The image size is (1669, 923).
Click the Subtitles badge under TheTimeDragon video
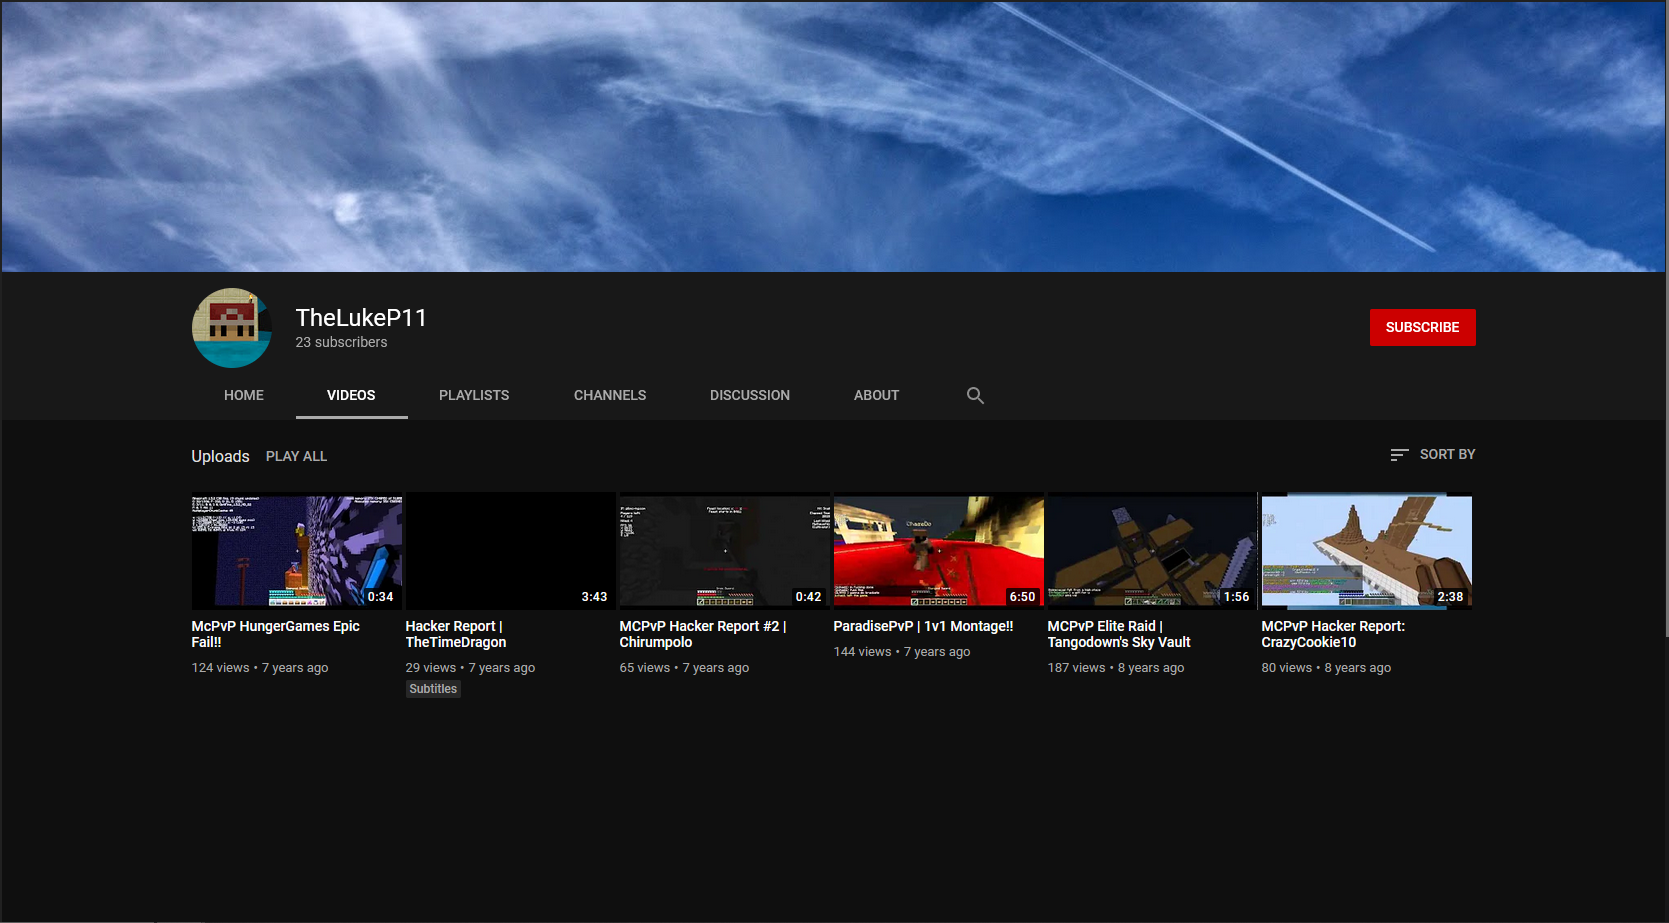click(x=433, y=689)
